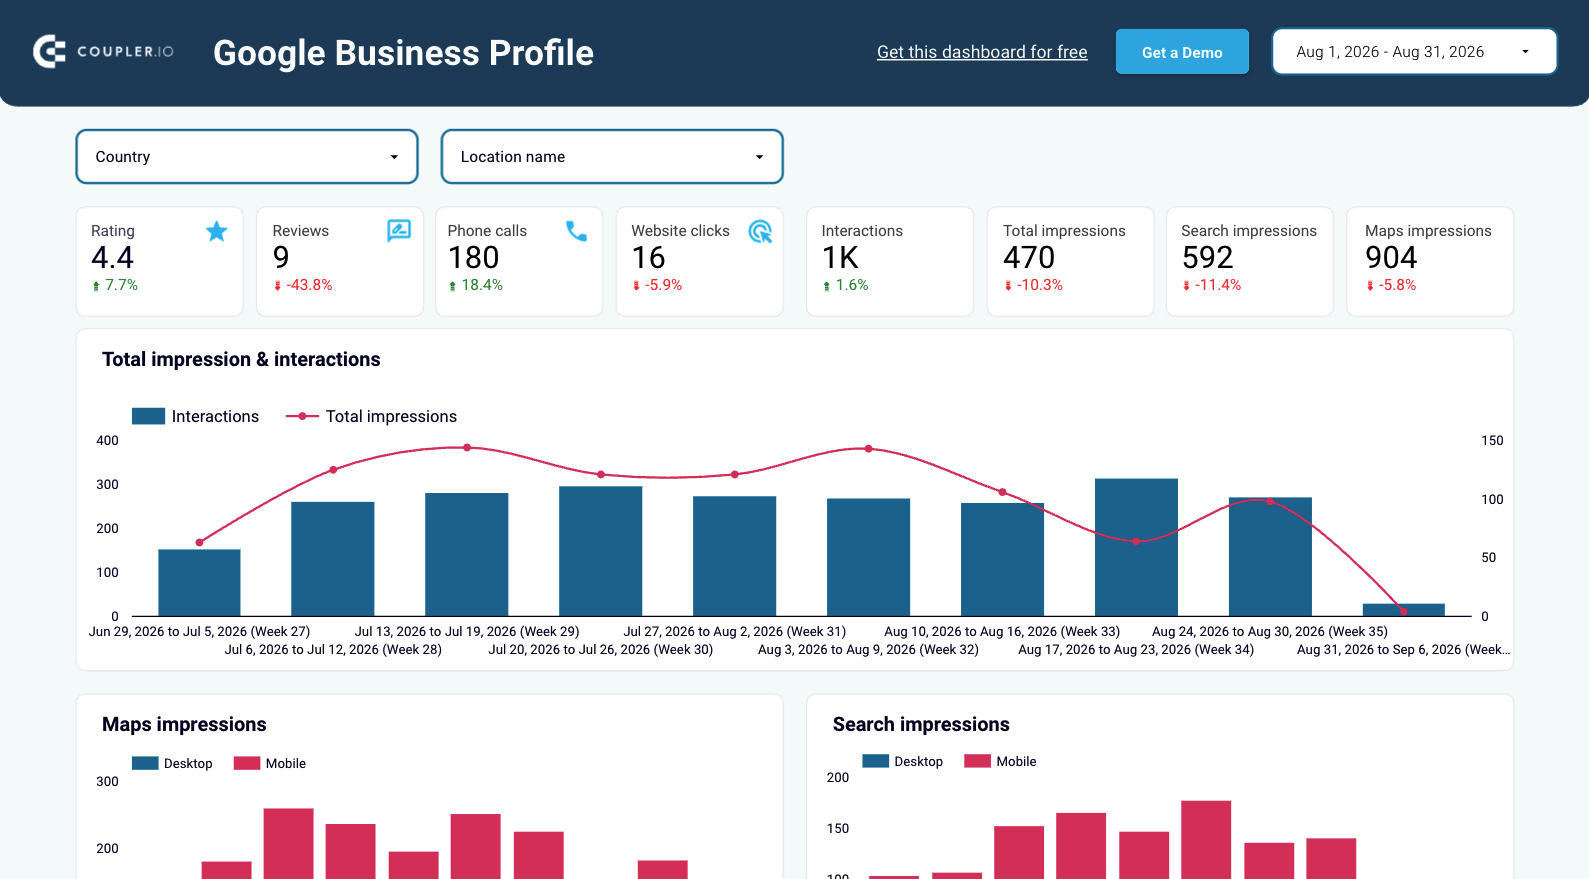This screenshot has height=879, width=1589.
Task: Click Get this dashboard for free link
Action: 982,52
